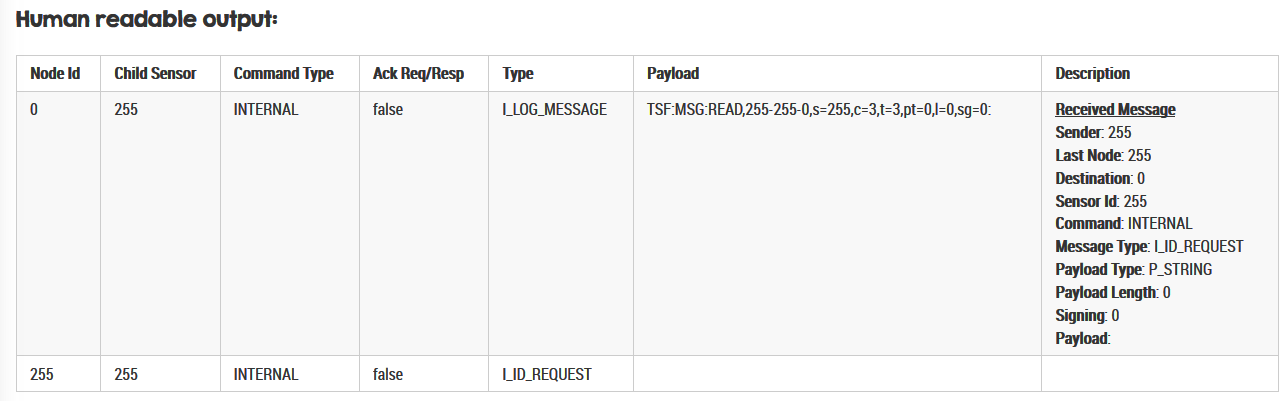1288x401 pixels.
Task: Click the underlined Received Message title
Action: [1115, 110]
